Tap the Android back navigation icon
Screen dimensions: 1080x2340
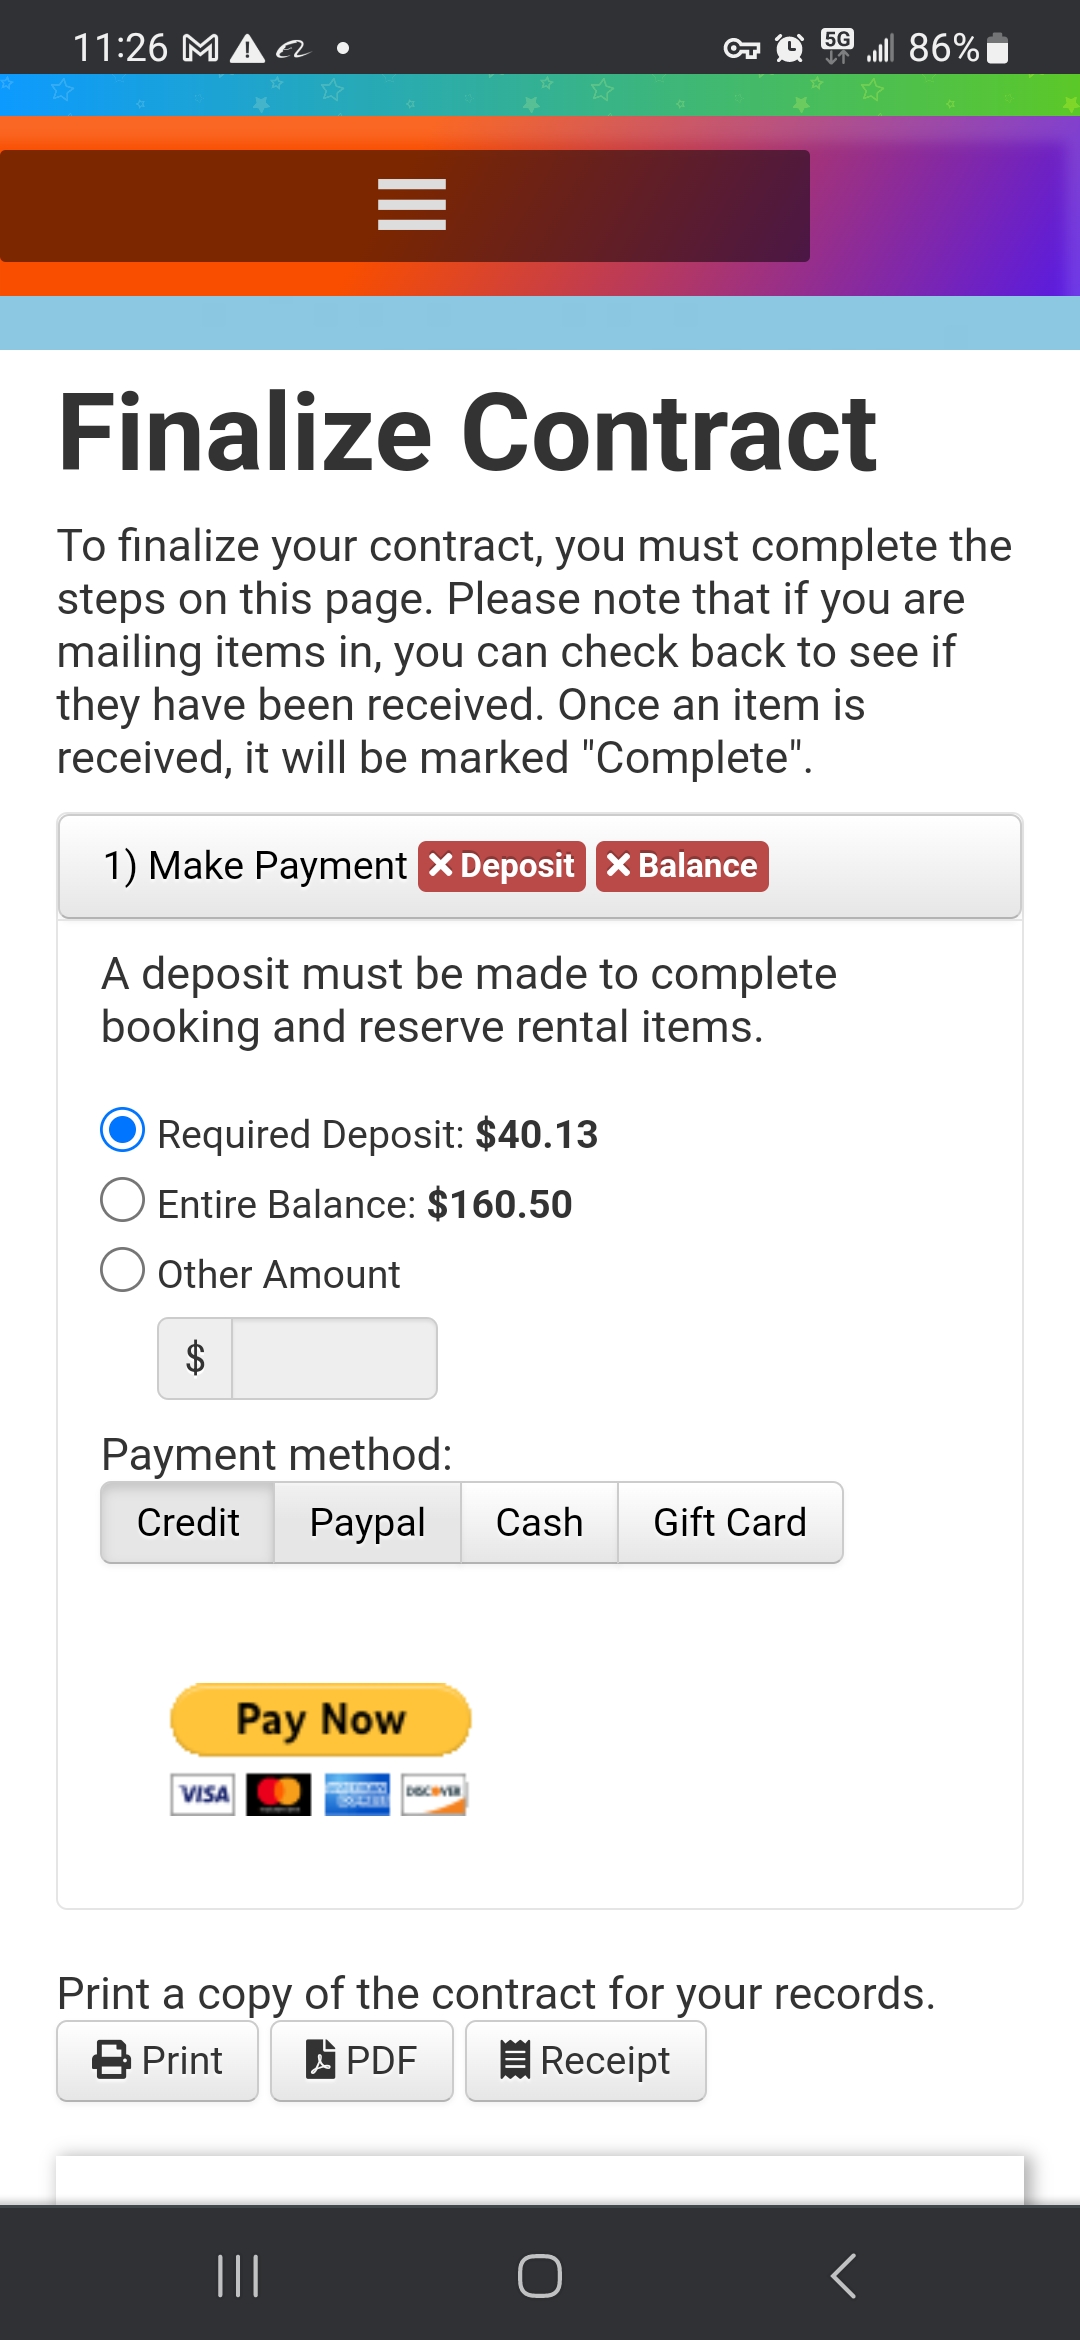click(x=843, y=2276)
